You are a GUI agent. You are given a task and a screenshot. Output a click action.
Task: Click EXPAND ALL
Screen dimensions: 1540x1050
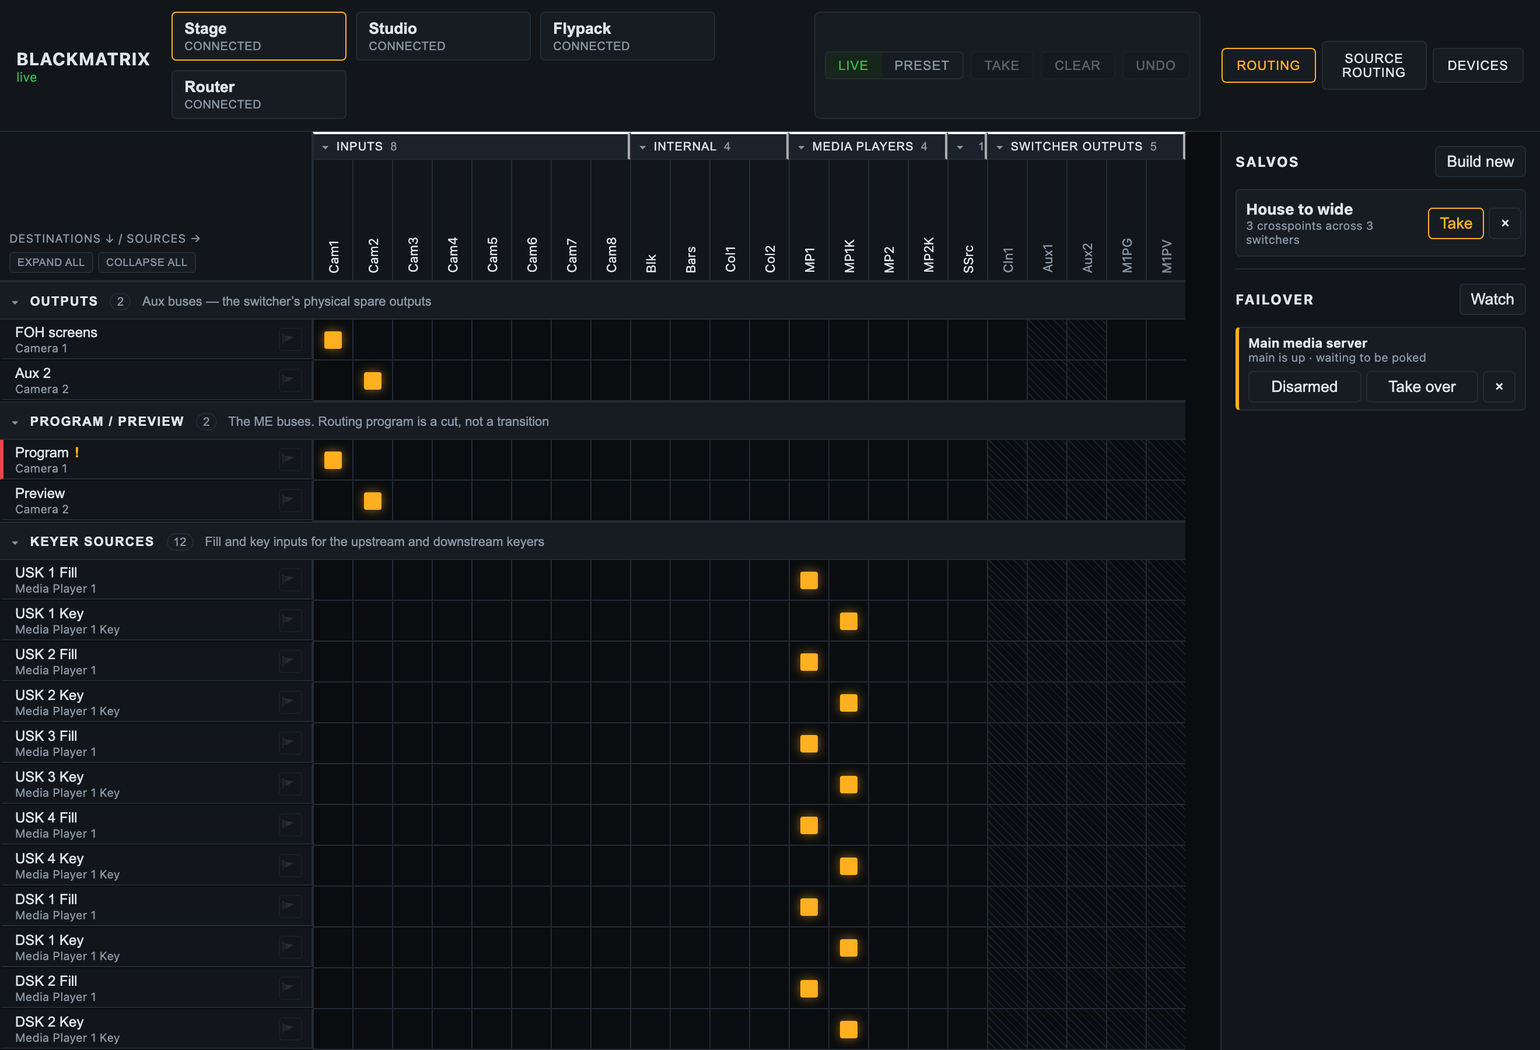click(51, 262)
